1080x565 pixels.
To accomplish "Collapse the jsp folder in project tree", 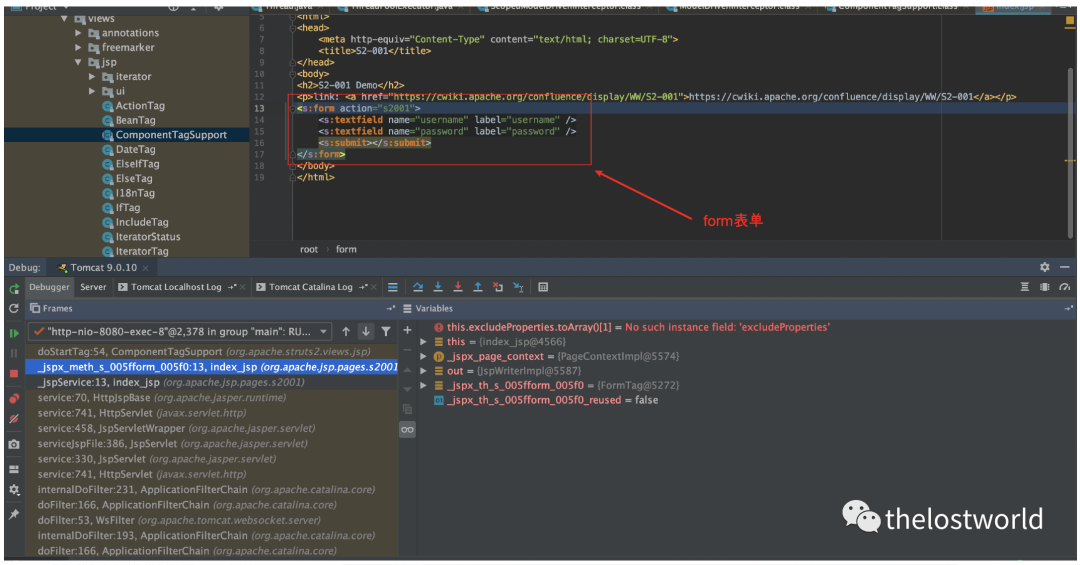I will click(80, 62).
